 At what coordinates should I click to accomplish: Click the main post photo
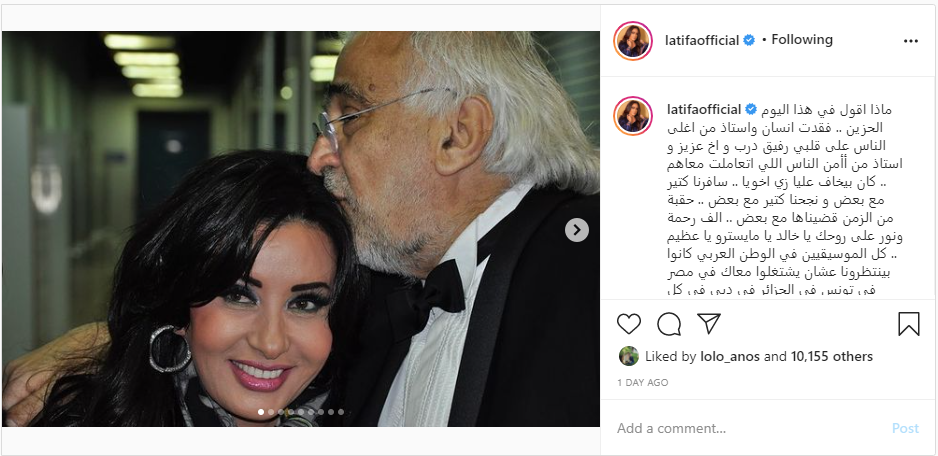pos(301,229)
